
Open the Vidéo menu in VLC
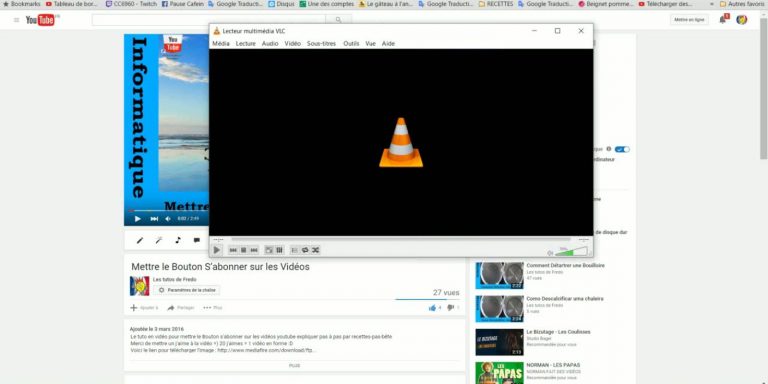pos(292,44)
